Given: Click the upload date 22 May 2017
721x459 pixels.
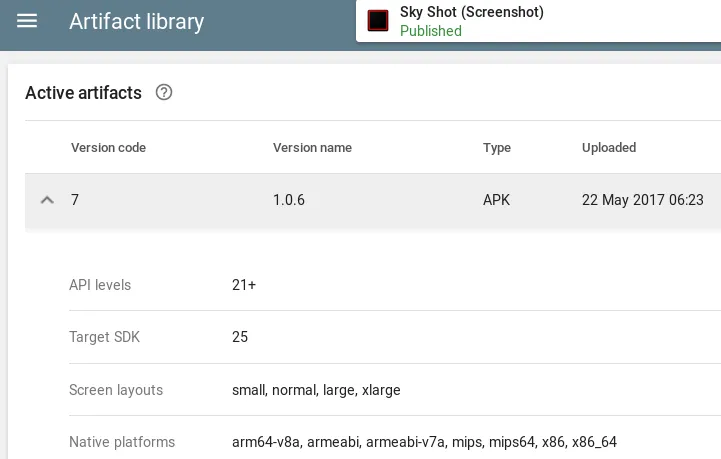Looking at the screenshot, I should (x=643, y=200).
